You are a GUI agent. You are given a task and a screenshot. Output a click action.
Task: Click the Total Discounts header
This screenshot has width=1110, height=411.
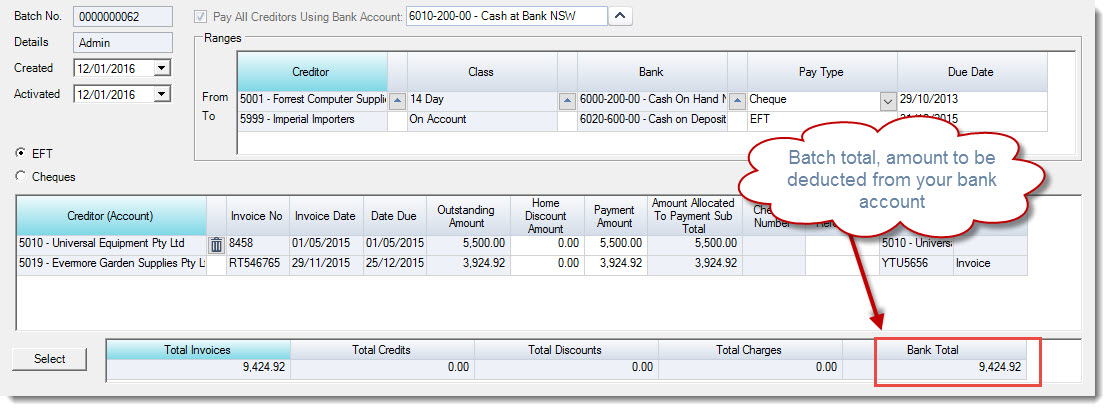point(565,350)
